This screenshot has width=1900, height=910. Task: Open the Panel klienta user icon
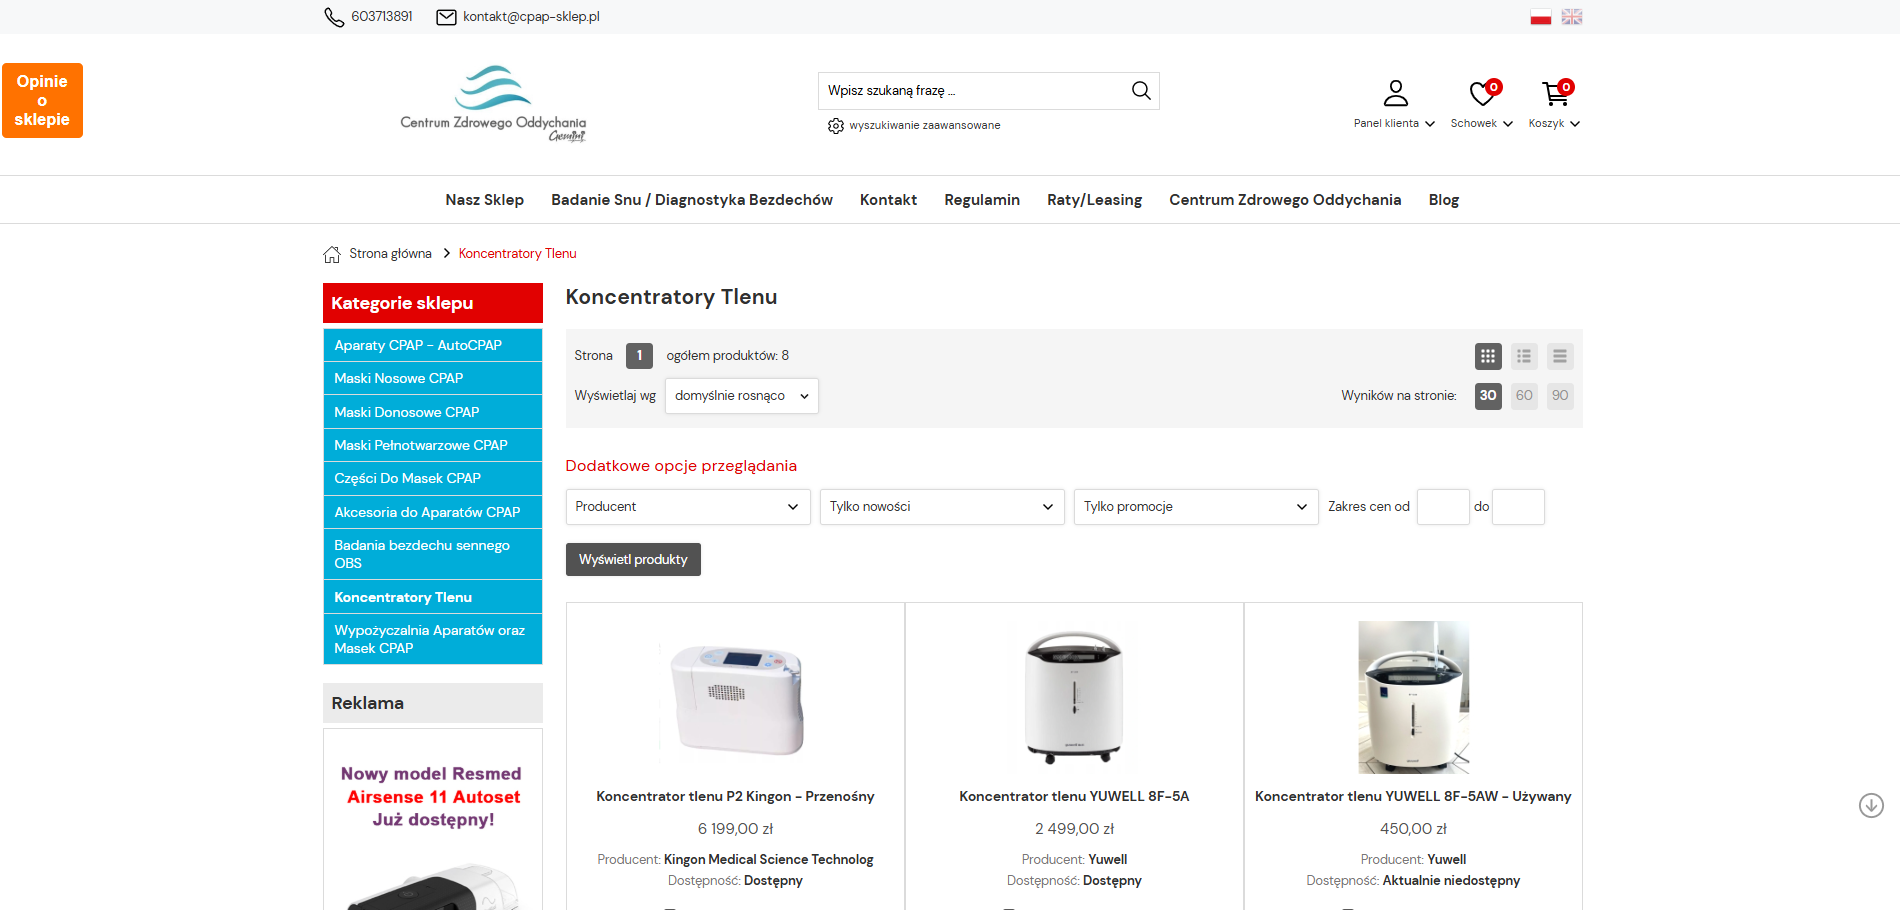click(1395, 94)
